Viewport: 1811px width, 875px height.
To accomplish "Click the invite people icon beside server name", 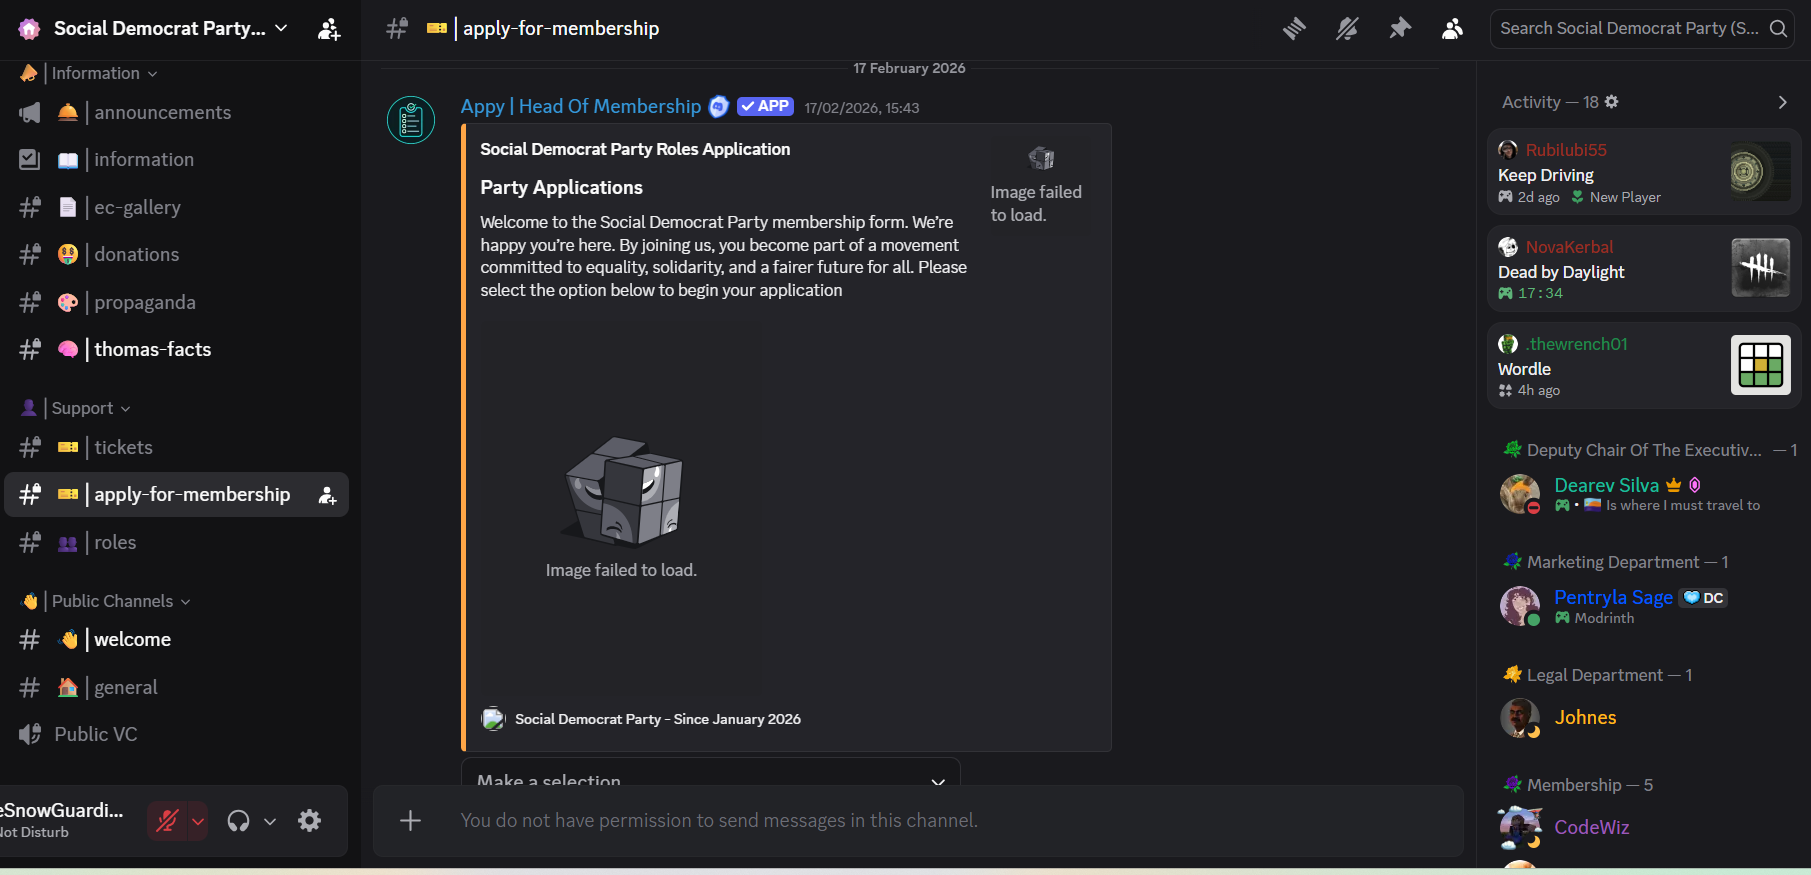I will click(x=329, y=29).
